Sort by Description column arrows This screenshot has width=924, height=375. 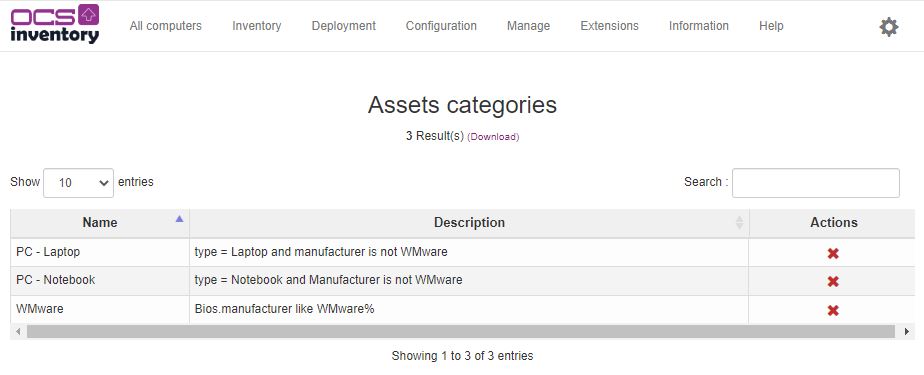740,223
